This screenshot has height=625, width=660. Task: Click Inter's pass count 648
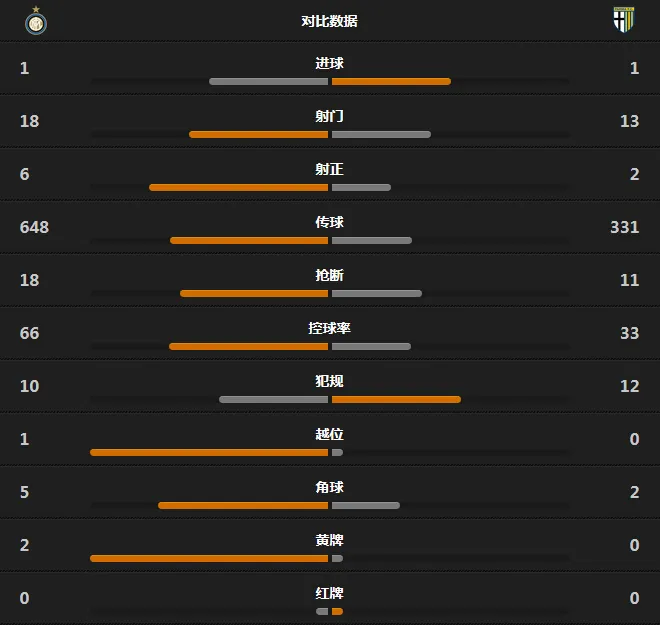point(35,227)
